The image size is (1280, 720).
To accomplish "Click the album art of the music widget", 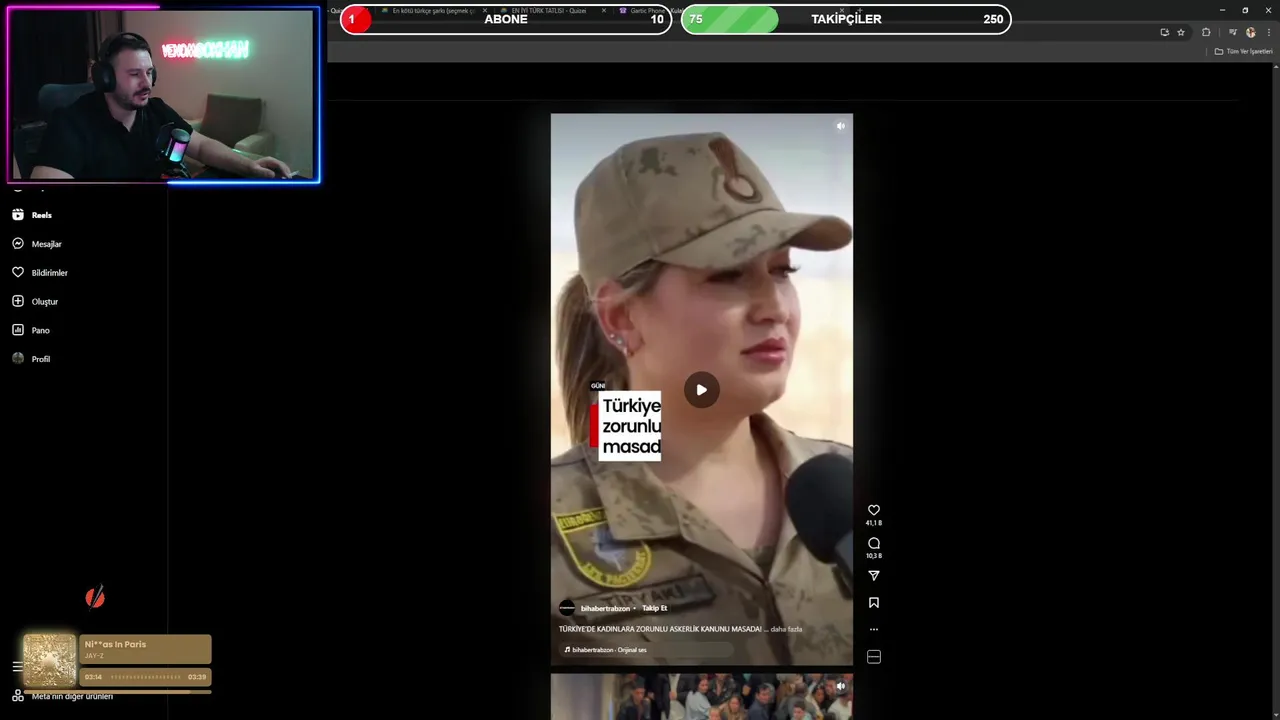I will click(x=50, y=660).
